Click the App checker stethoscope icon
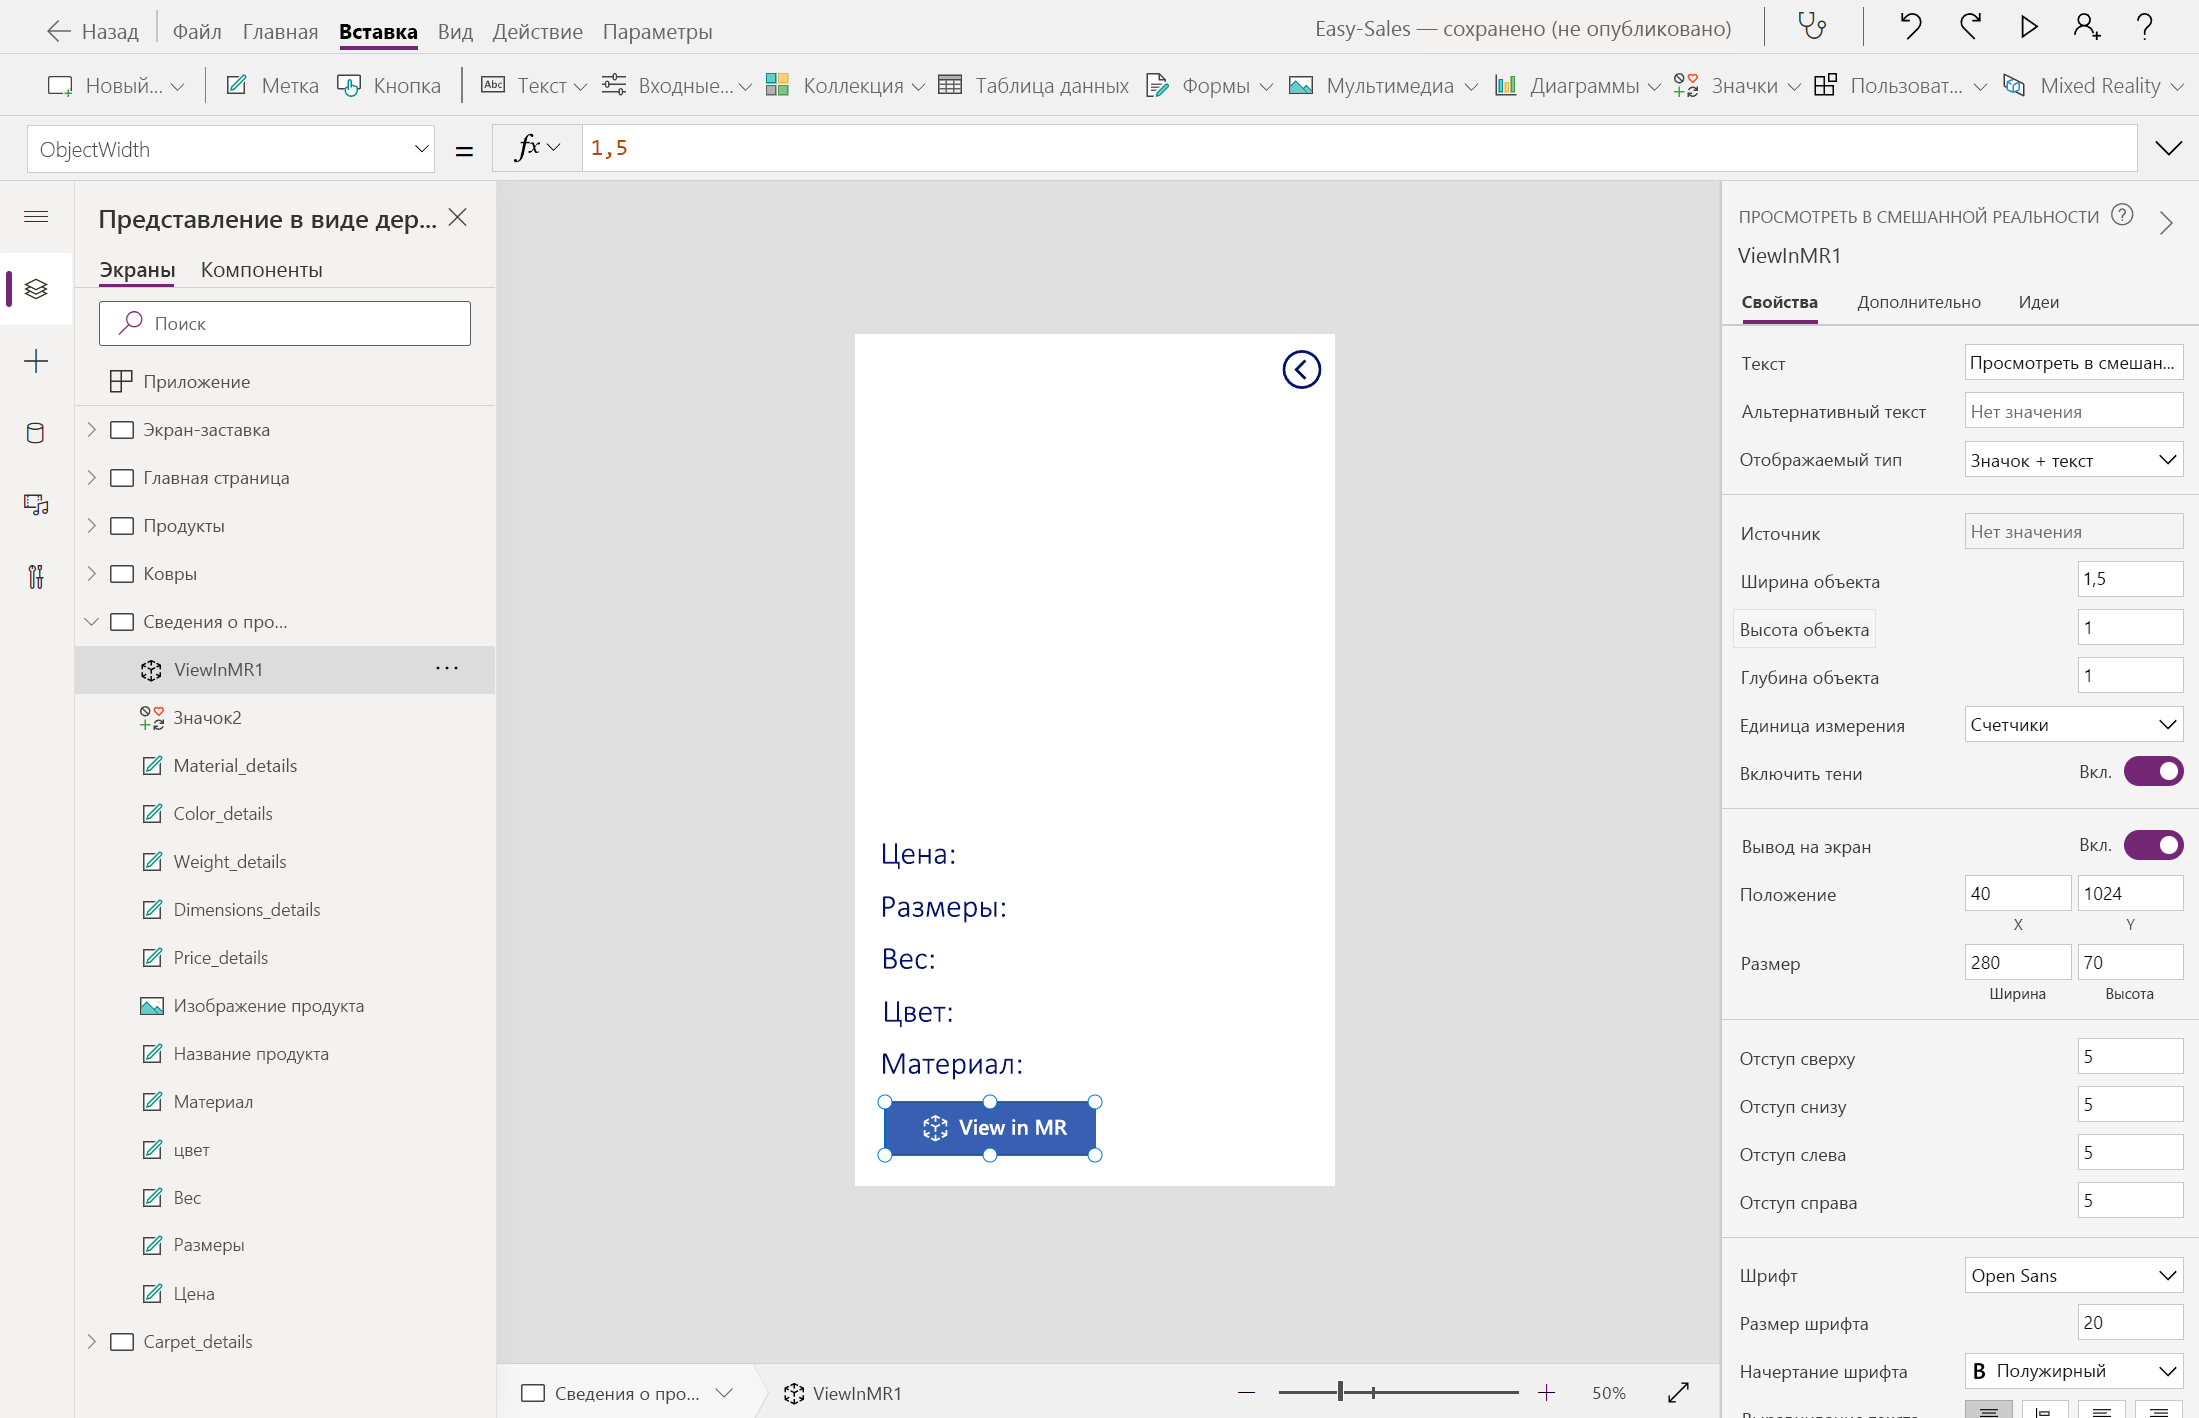Viewport: 2199px width, 1418px height. (1812, 27)
